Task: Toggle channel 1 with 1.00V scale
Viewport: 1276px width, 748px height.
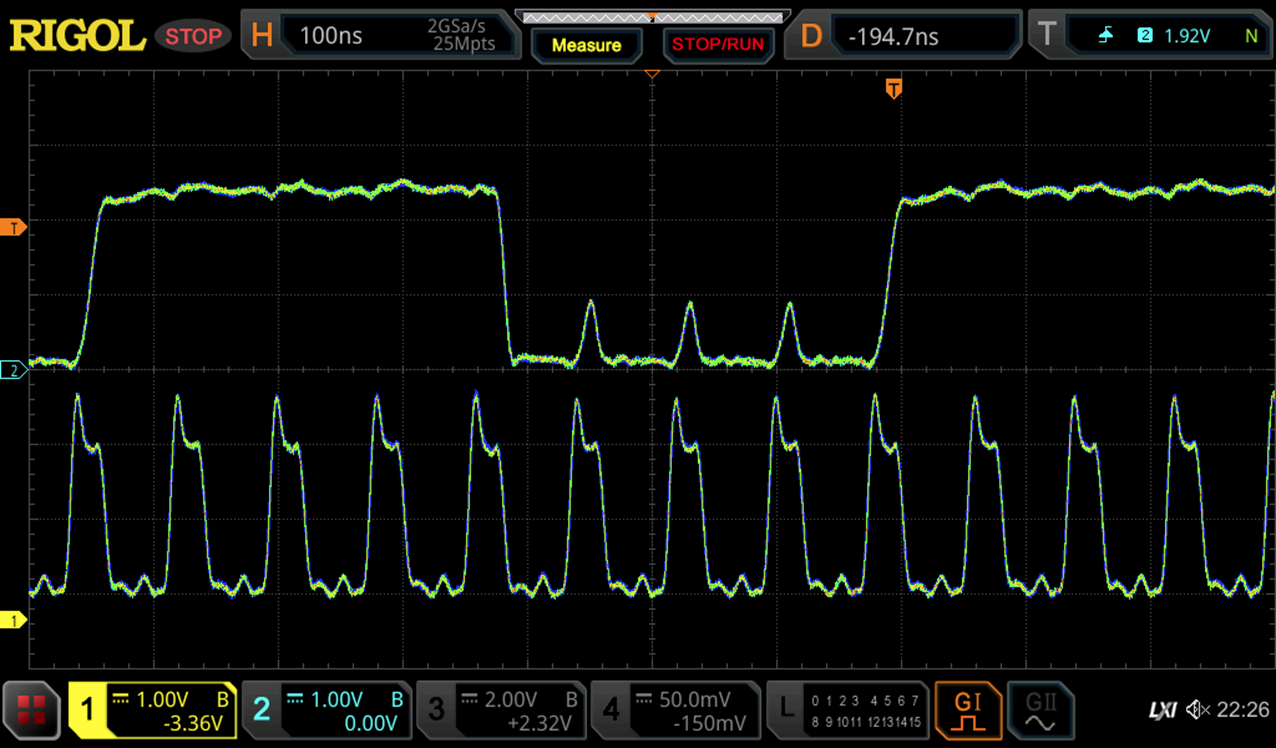Action: click(152, 710)
